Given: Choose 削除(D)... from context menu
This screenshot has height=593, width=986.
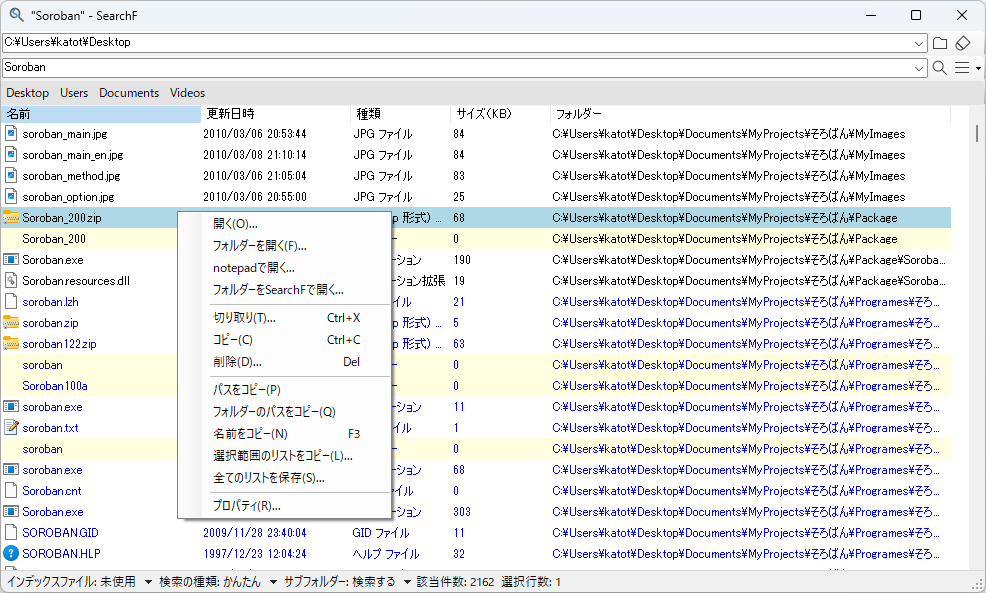Looking at the screenshot, I should 284,362.
